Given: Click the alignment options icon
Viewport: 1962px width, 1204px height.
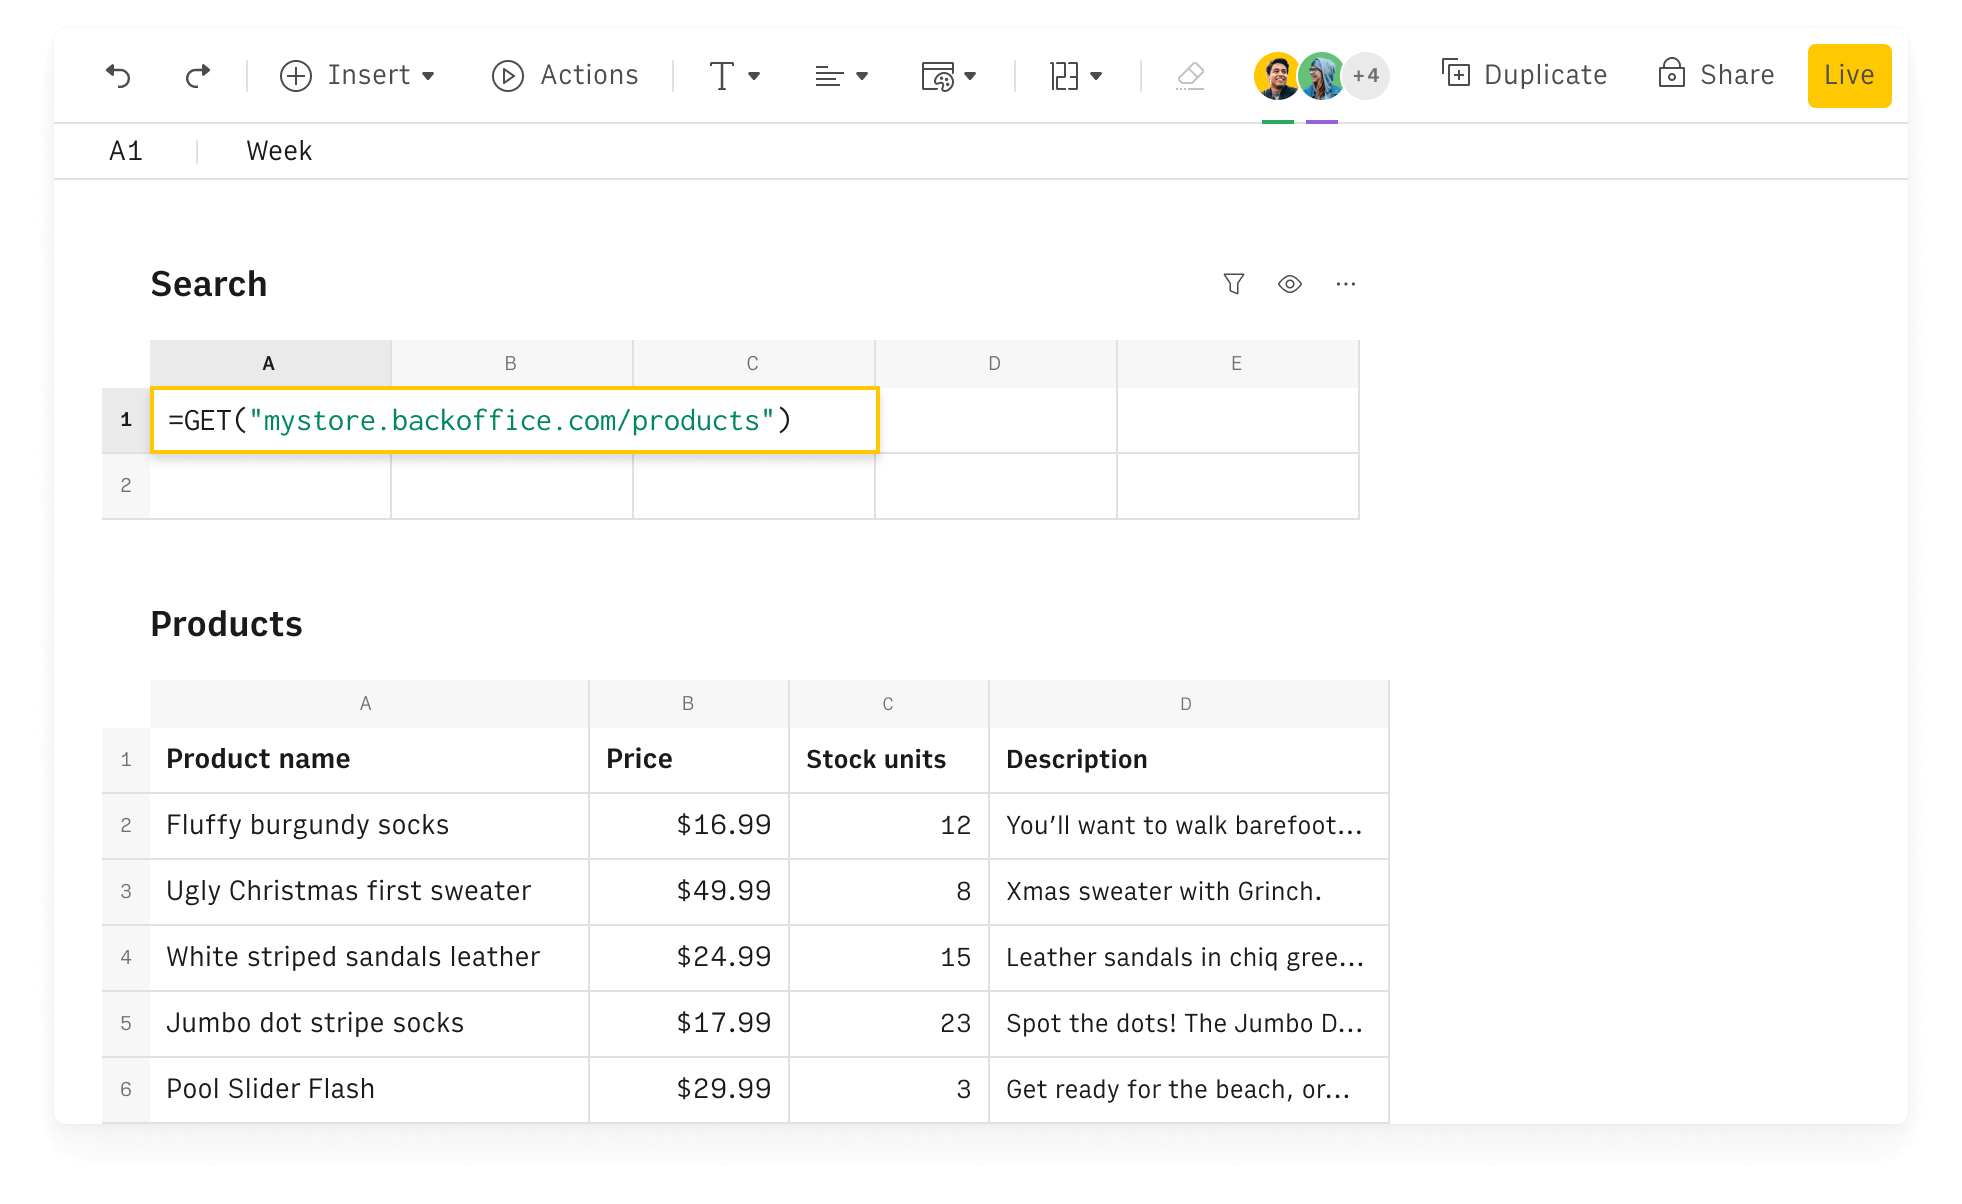Looking at the screenshot, I should [837, 74].
